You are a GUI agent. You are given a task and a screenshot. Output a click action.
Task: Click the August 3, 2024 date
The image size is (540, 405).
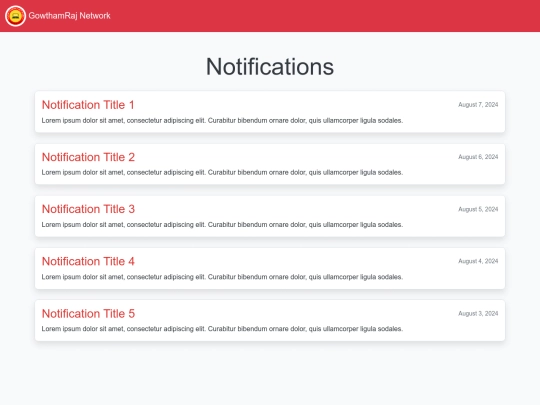(x=478, y=313)
